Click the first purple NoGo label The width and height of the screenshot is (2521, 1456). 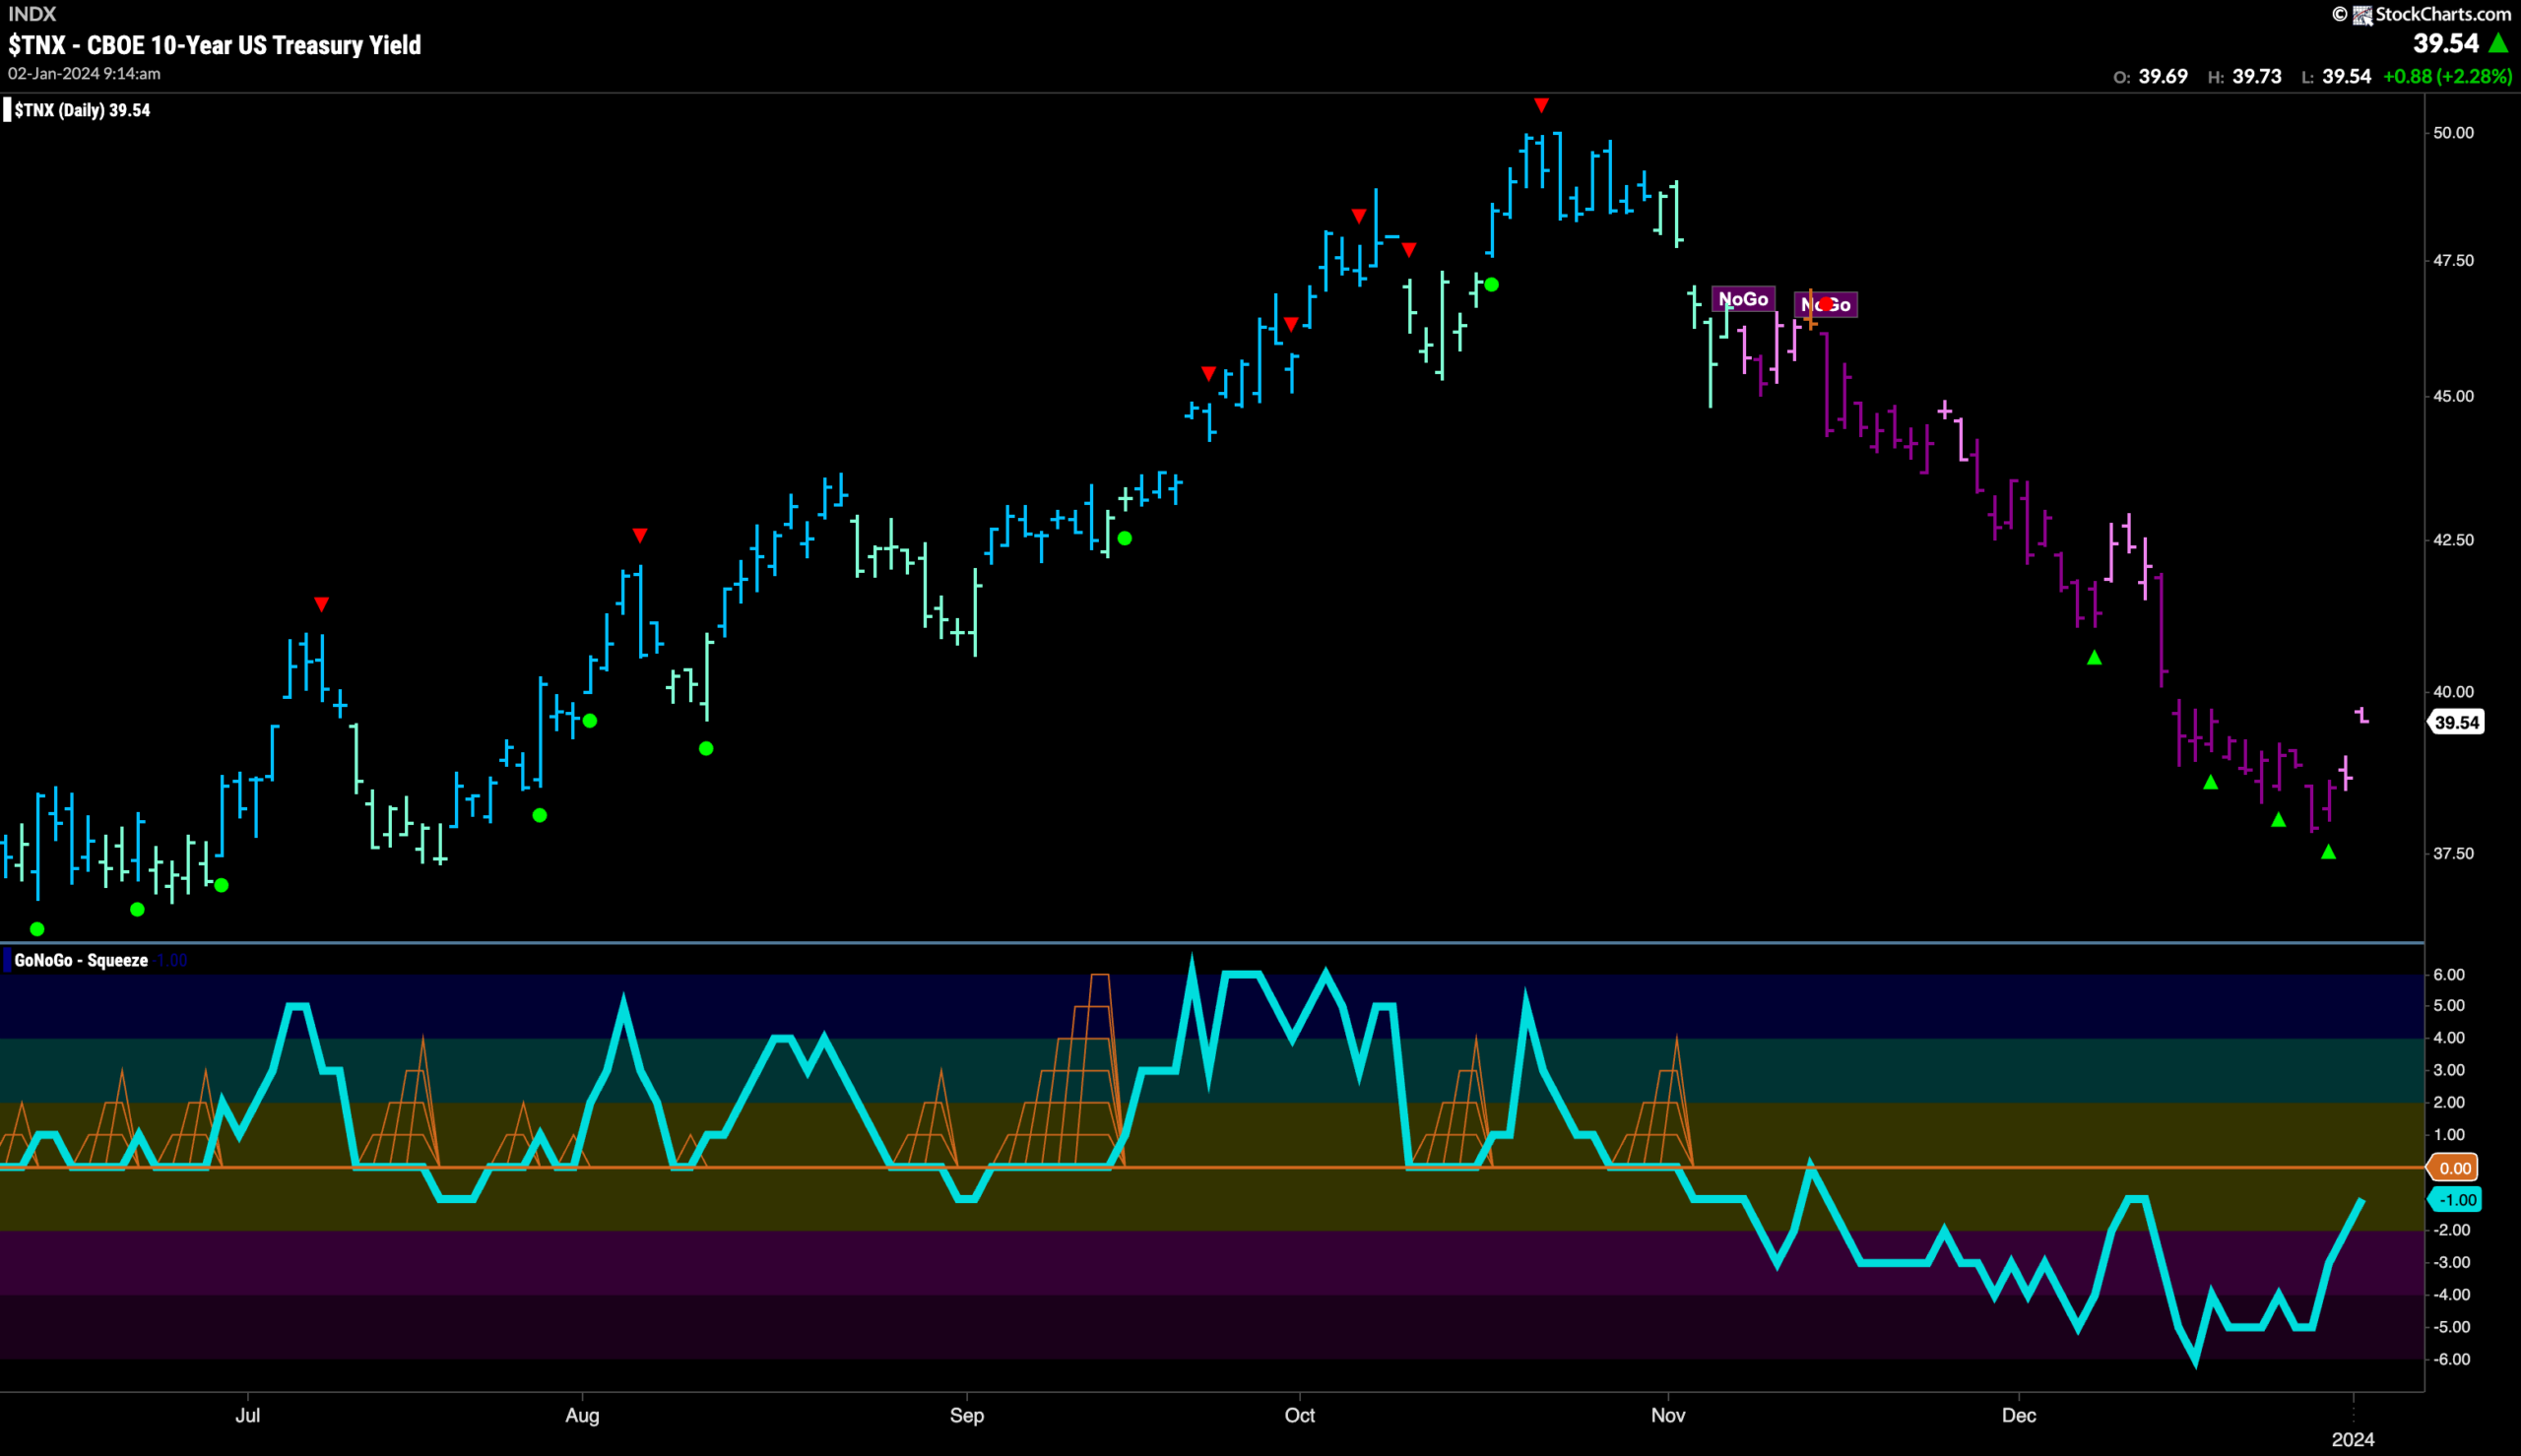(x=1743, y=299)
